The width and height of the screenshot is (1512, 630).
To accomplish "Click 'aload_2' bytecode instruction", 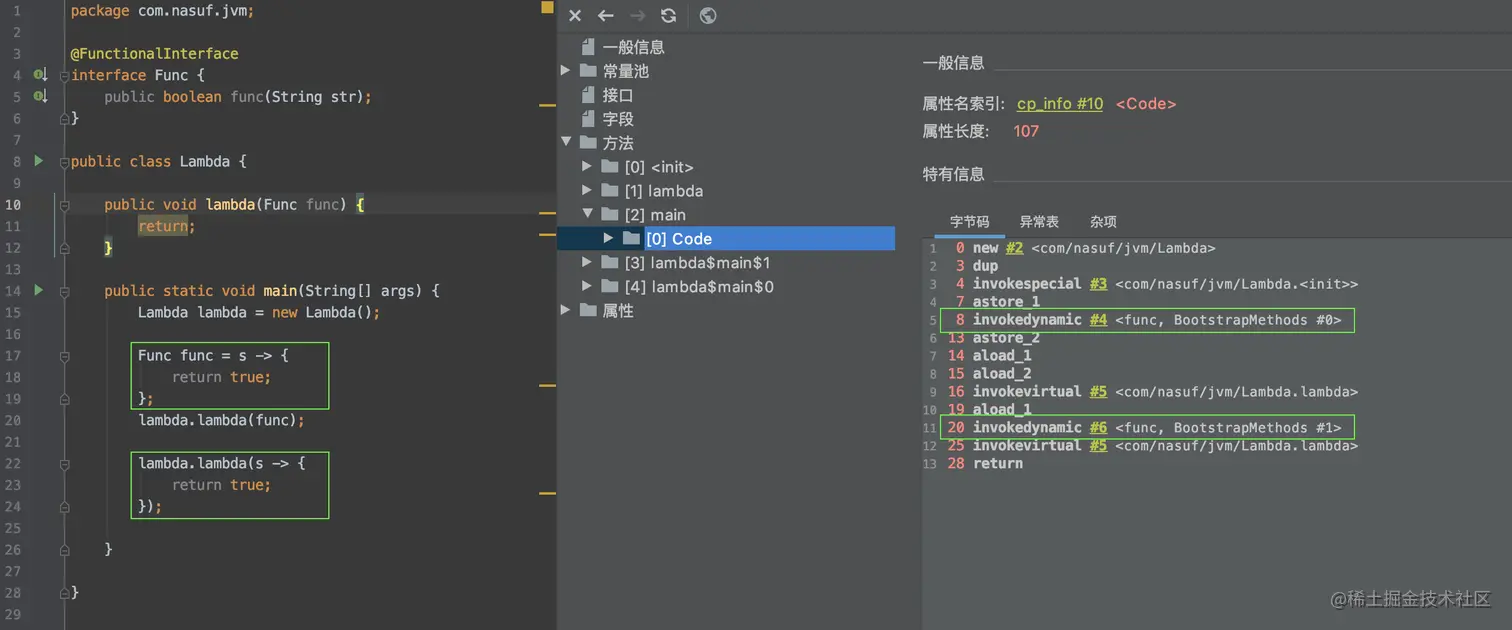I will point(1002,374).
